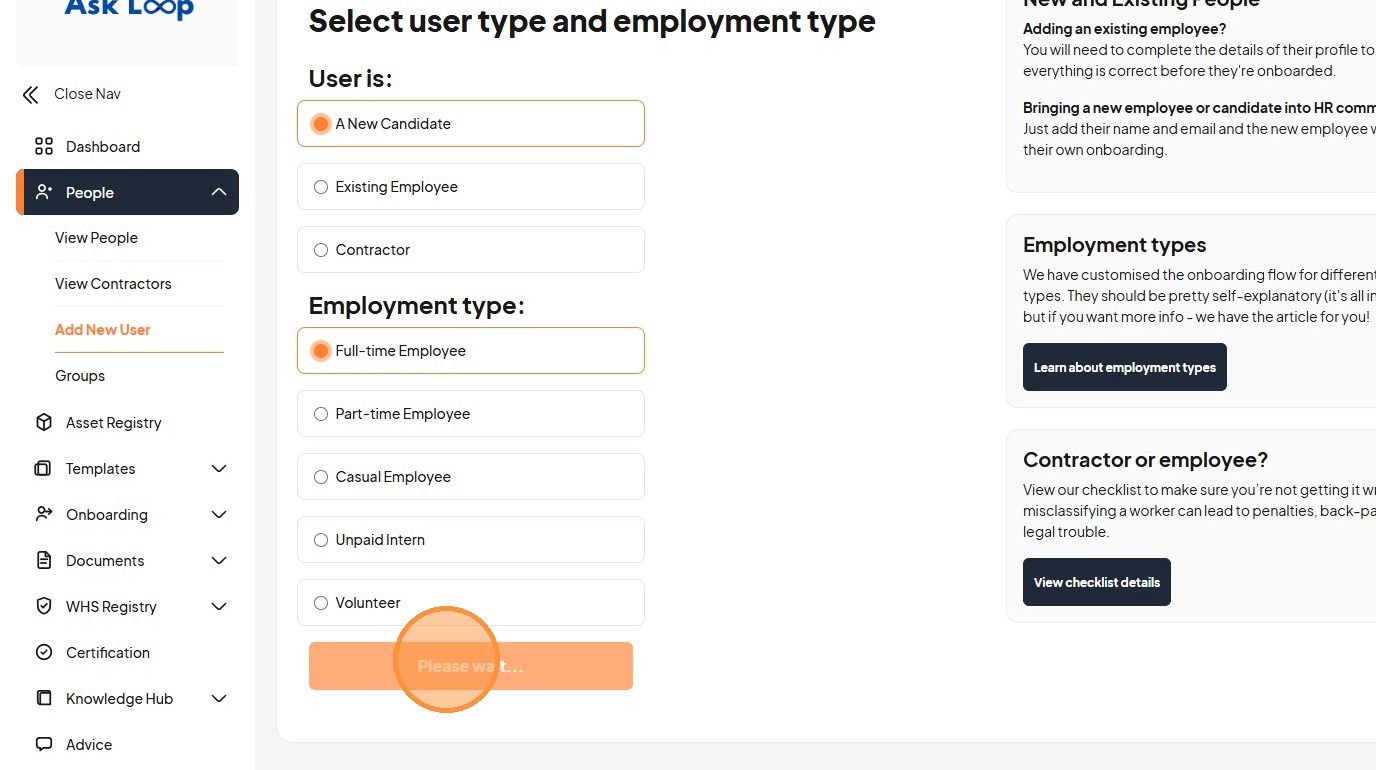Click the Onboarding person-arrow icon
The image size is (1376, 770).
44,514
